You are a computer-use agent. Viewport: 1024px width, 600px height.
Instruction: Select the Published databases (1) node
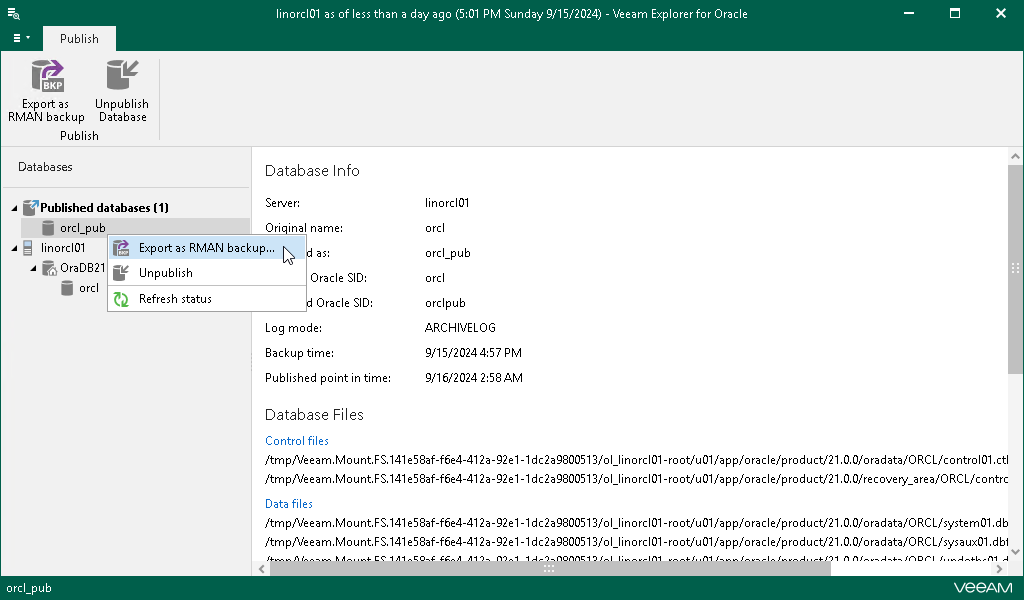click(104, 208)
